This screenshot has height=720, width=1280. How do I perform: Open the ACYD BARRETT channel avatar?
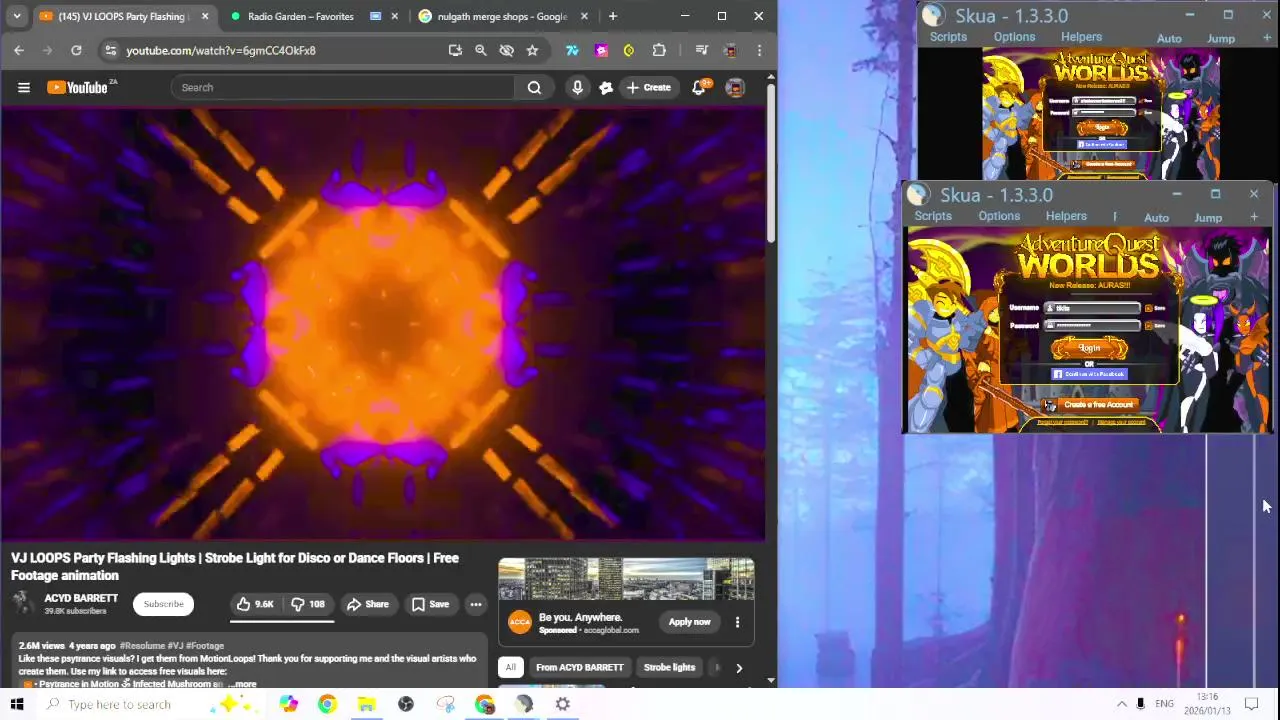coord(24,603)
